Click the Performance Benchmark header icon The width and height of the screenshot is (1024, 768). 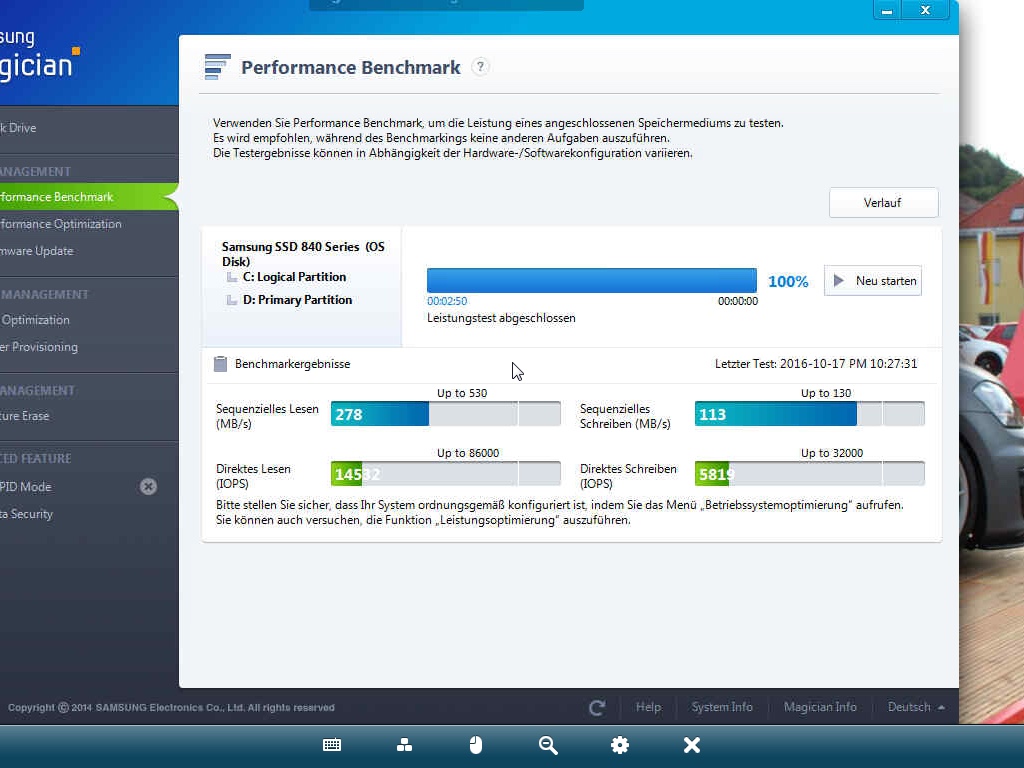[x=217, y=67]
